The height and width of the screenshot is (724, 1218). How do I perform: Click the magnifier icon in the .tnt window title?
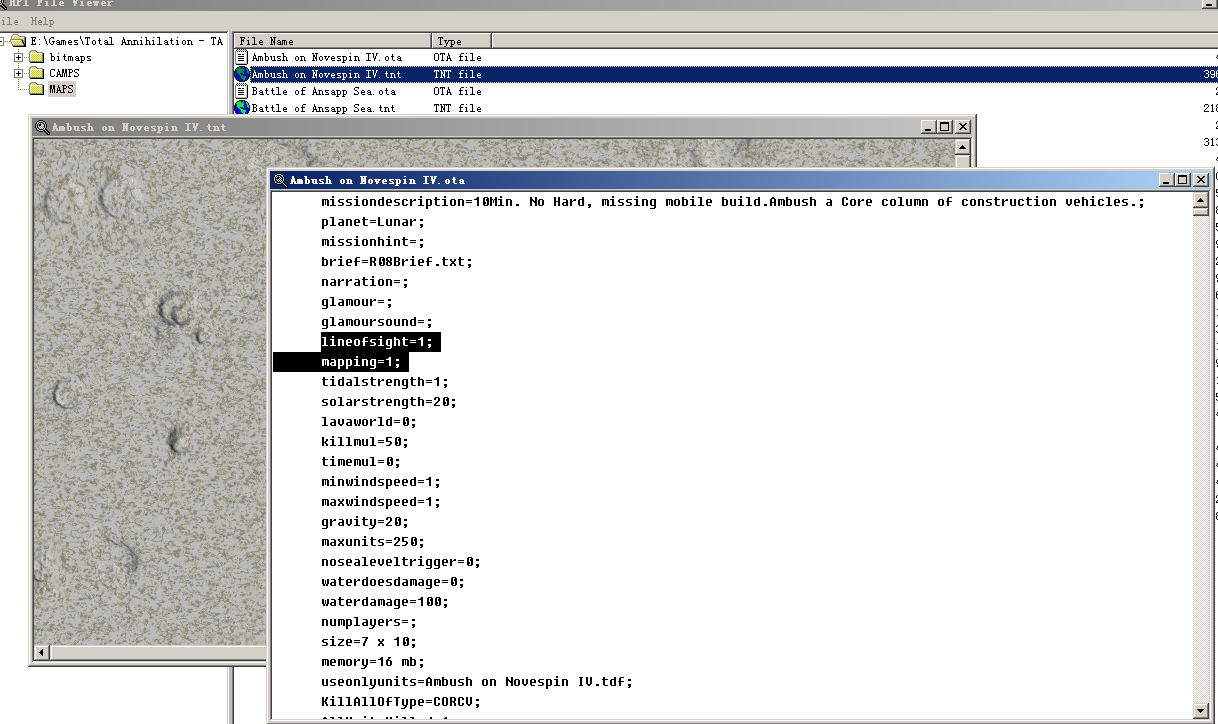pos(42,127)
